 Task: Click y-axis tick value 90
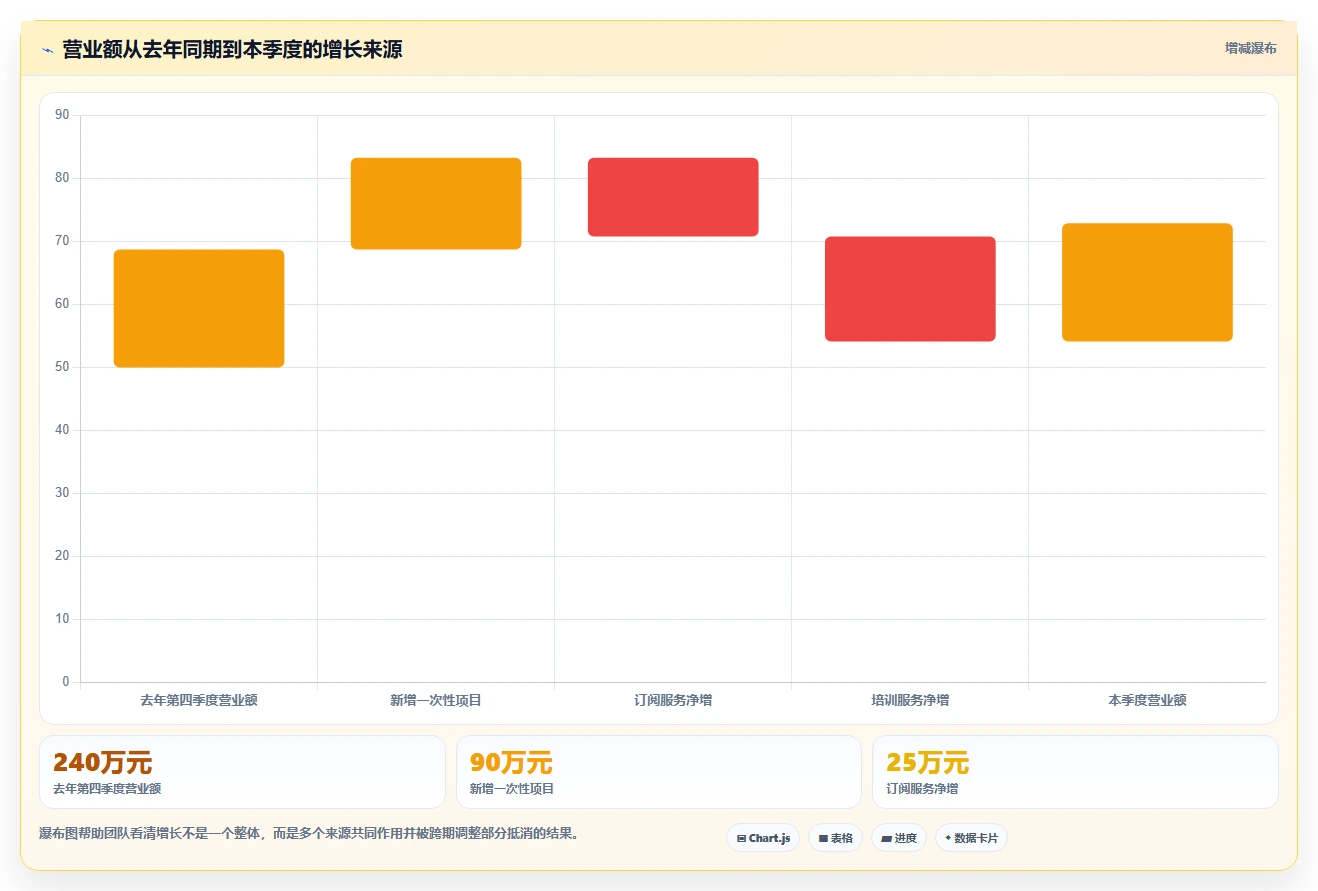point(62,115)
